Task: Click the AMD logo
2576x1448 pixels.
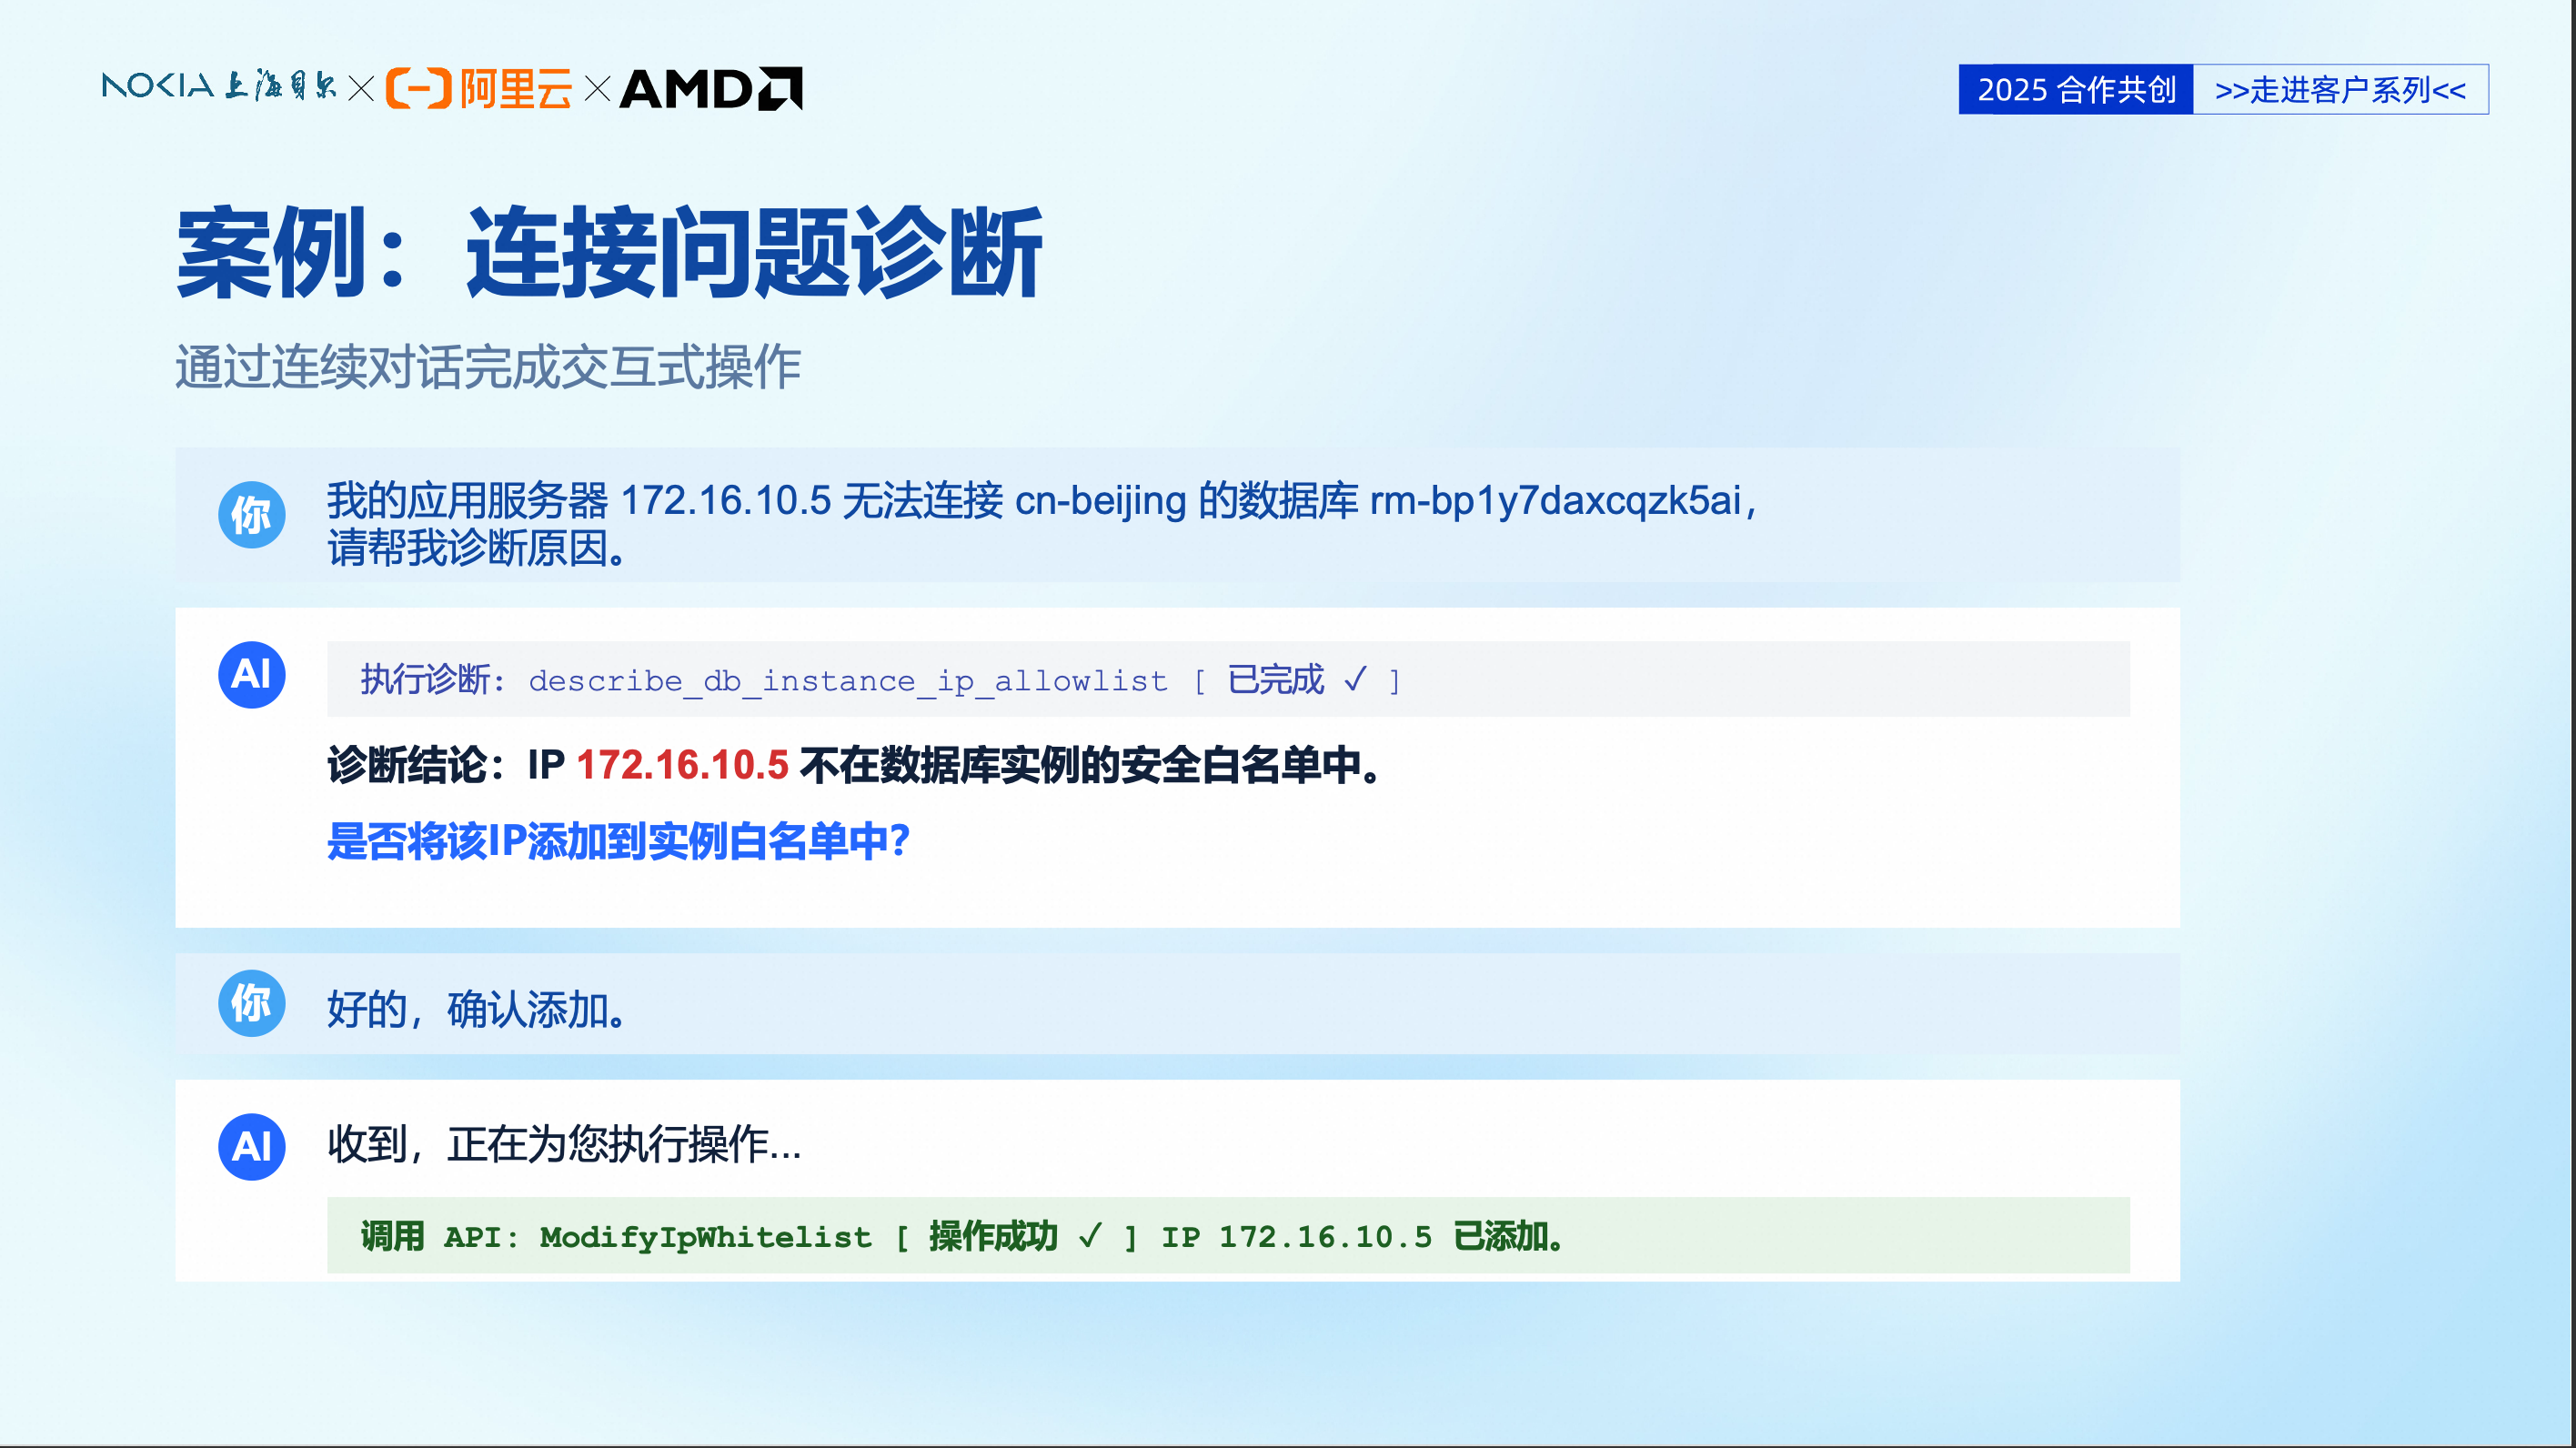Action: 710,88
